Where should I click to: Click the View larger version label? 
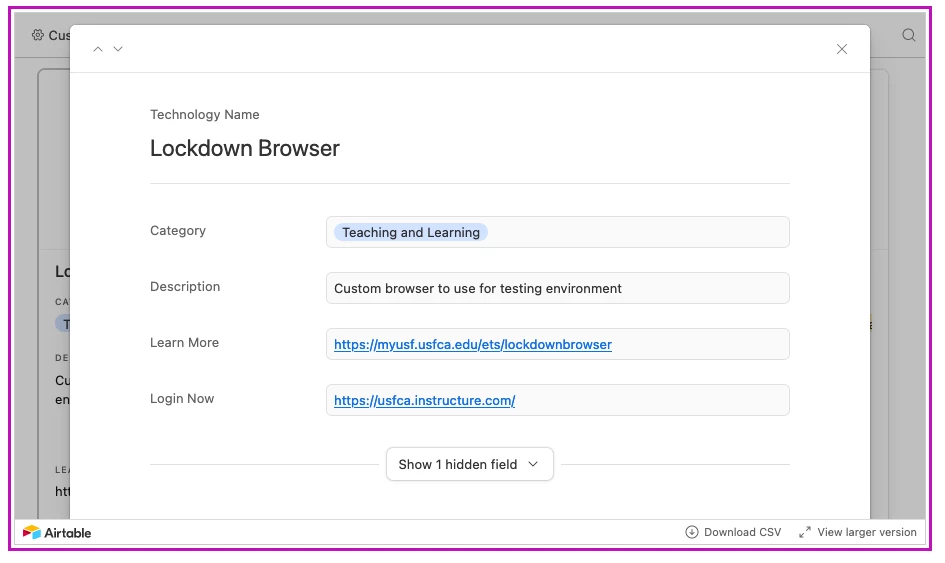(x=867, y=532)
